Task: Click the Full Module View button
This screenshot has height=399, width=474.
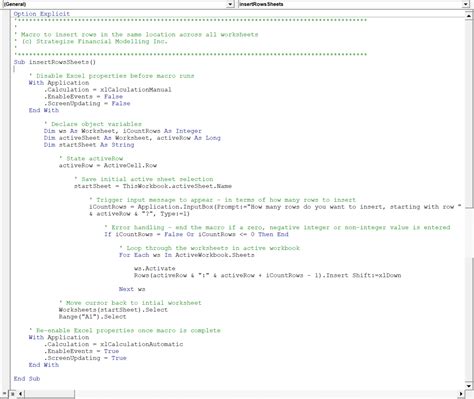Action: pos(12,394)
